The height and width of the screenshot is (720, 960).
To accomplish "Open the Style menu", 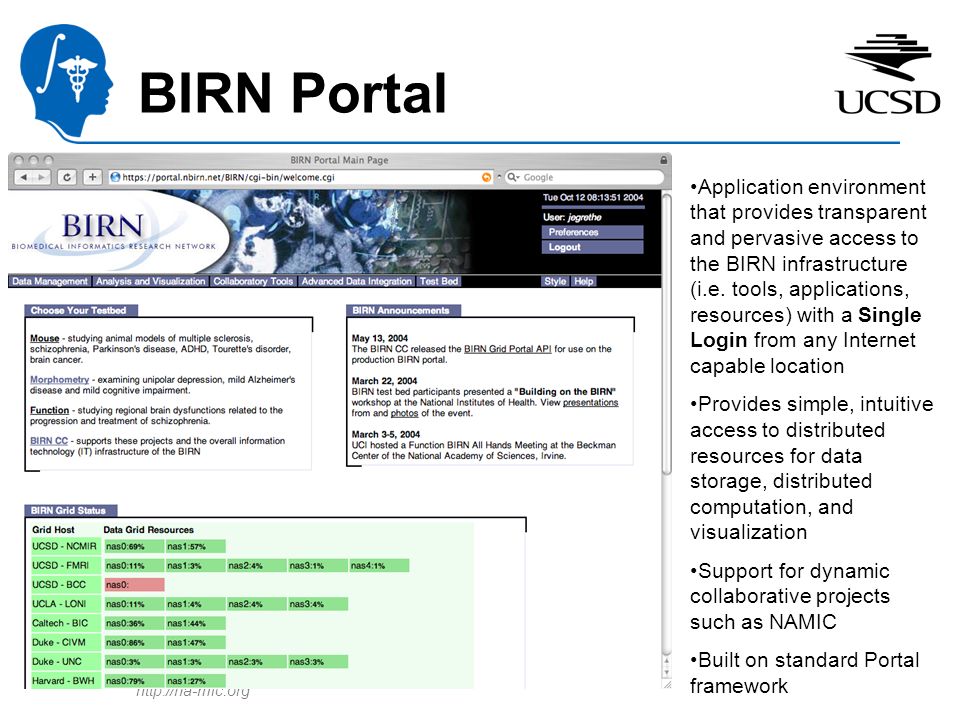I will tap(555, 282).
